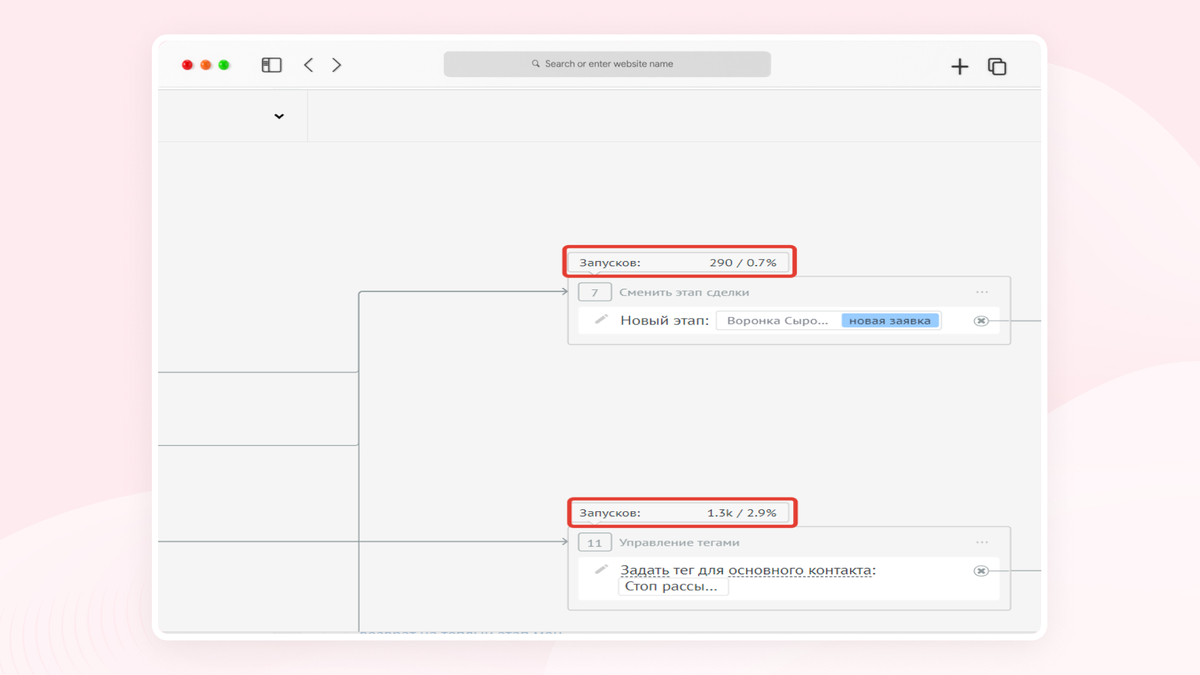Click output connector of step 7
Image resolution: width=1200 pixels, height=675 pixels.
pyautogui.click(x=981, y=321)
